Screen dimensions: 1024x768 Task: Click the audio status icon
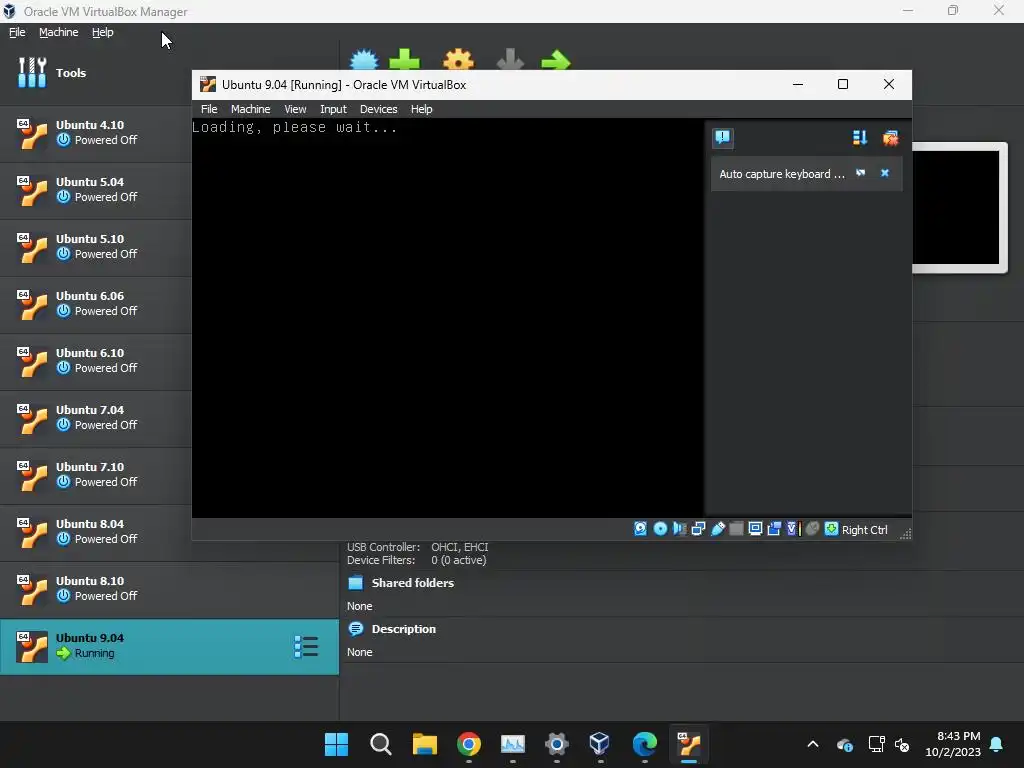coord(679,529)
